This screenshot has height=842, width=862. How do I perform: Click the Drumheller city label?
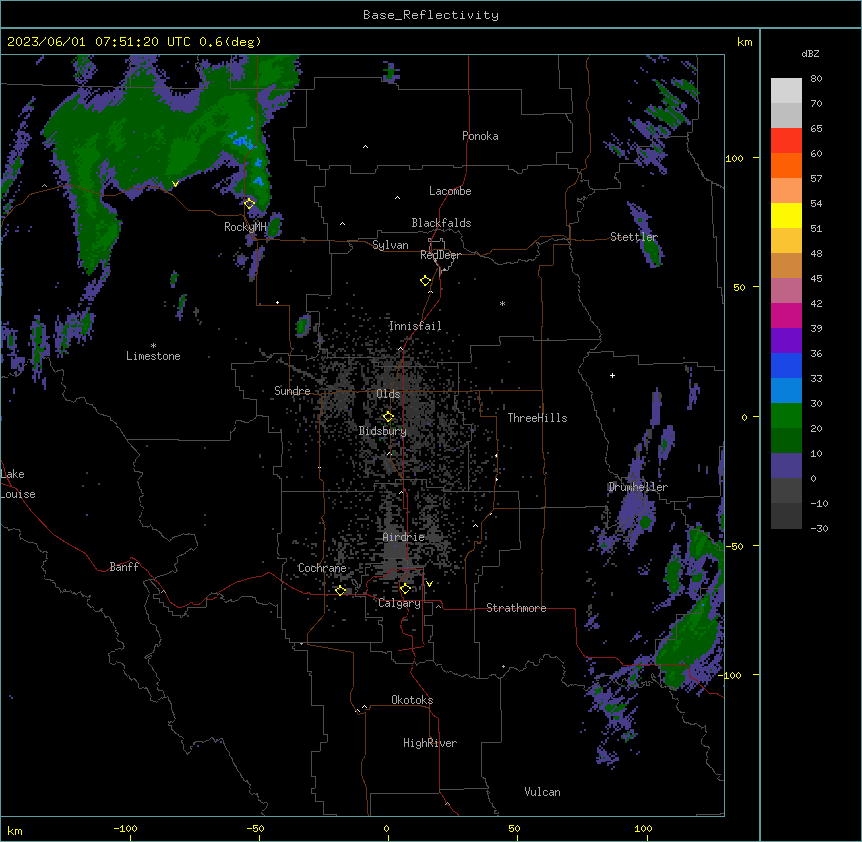(638, 487)
